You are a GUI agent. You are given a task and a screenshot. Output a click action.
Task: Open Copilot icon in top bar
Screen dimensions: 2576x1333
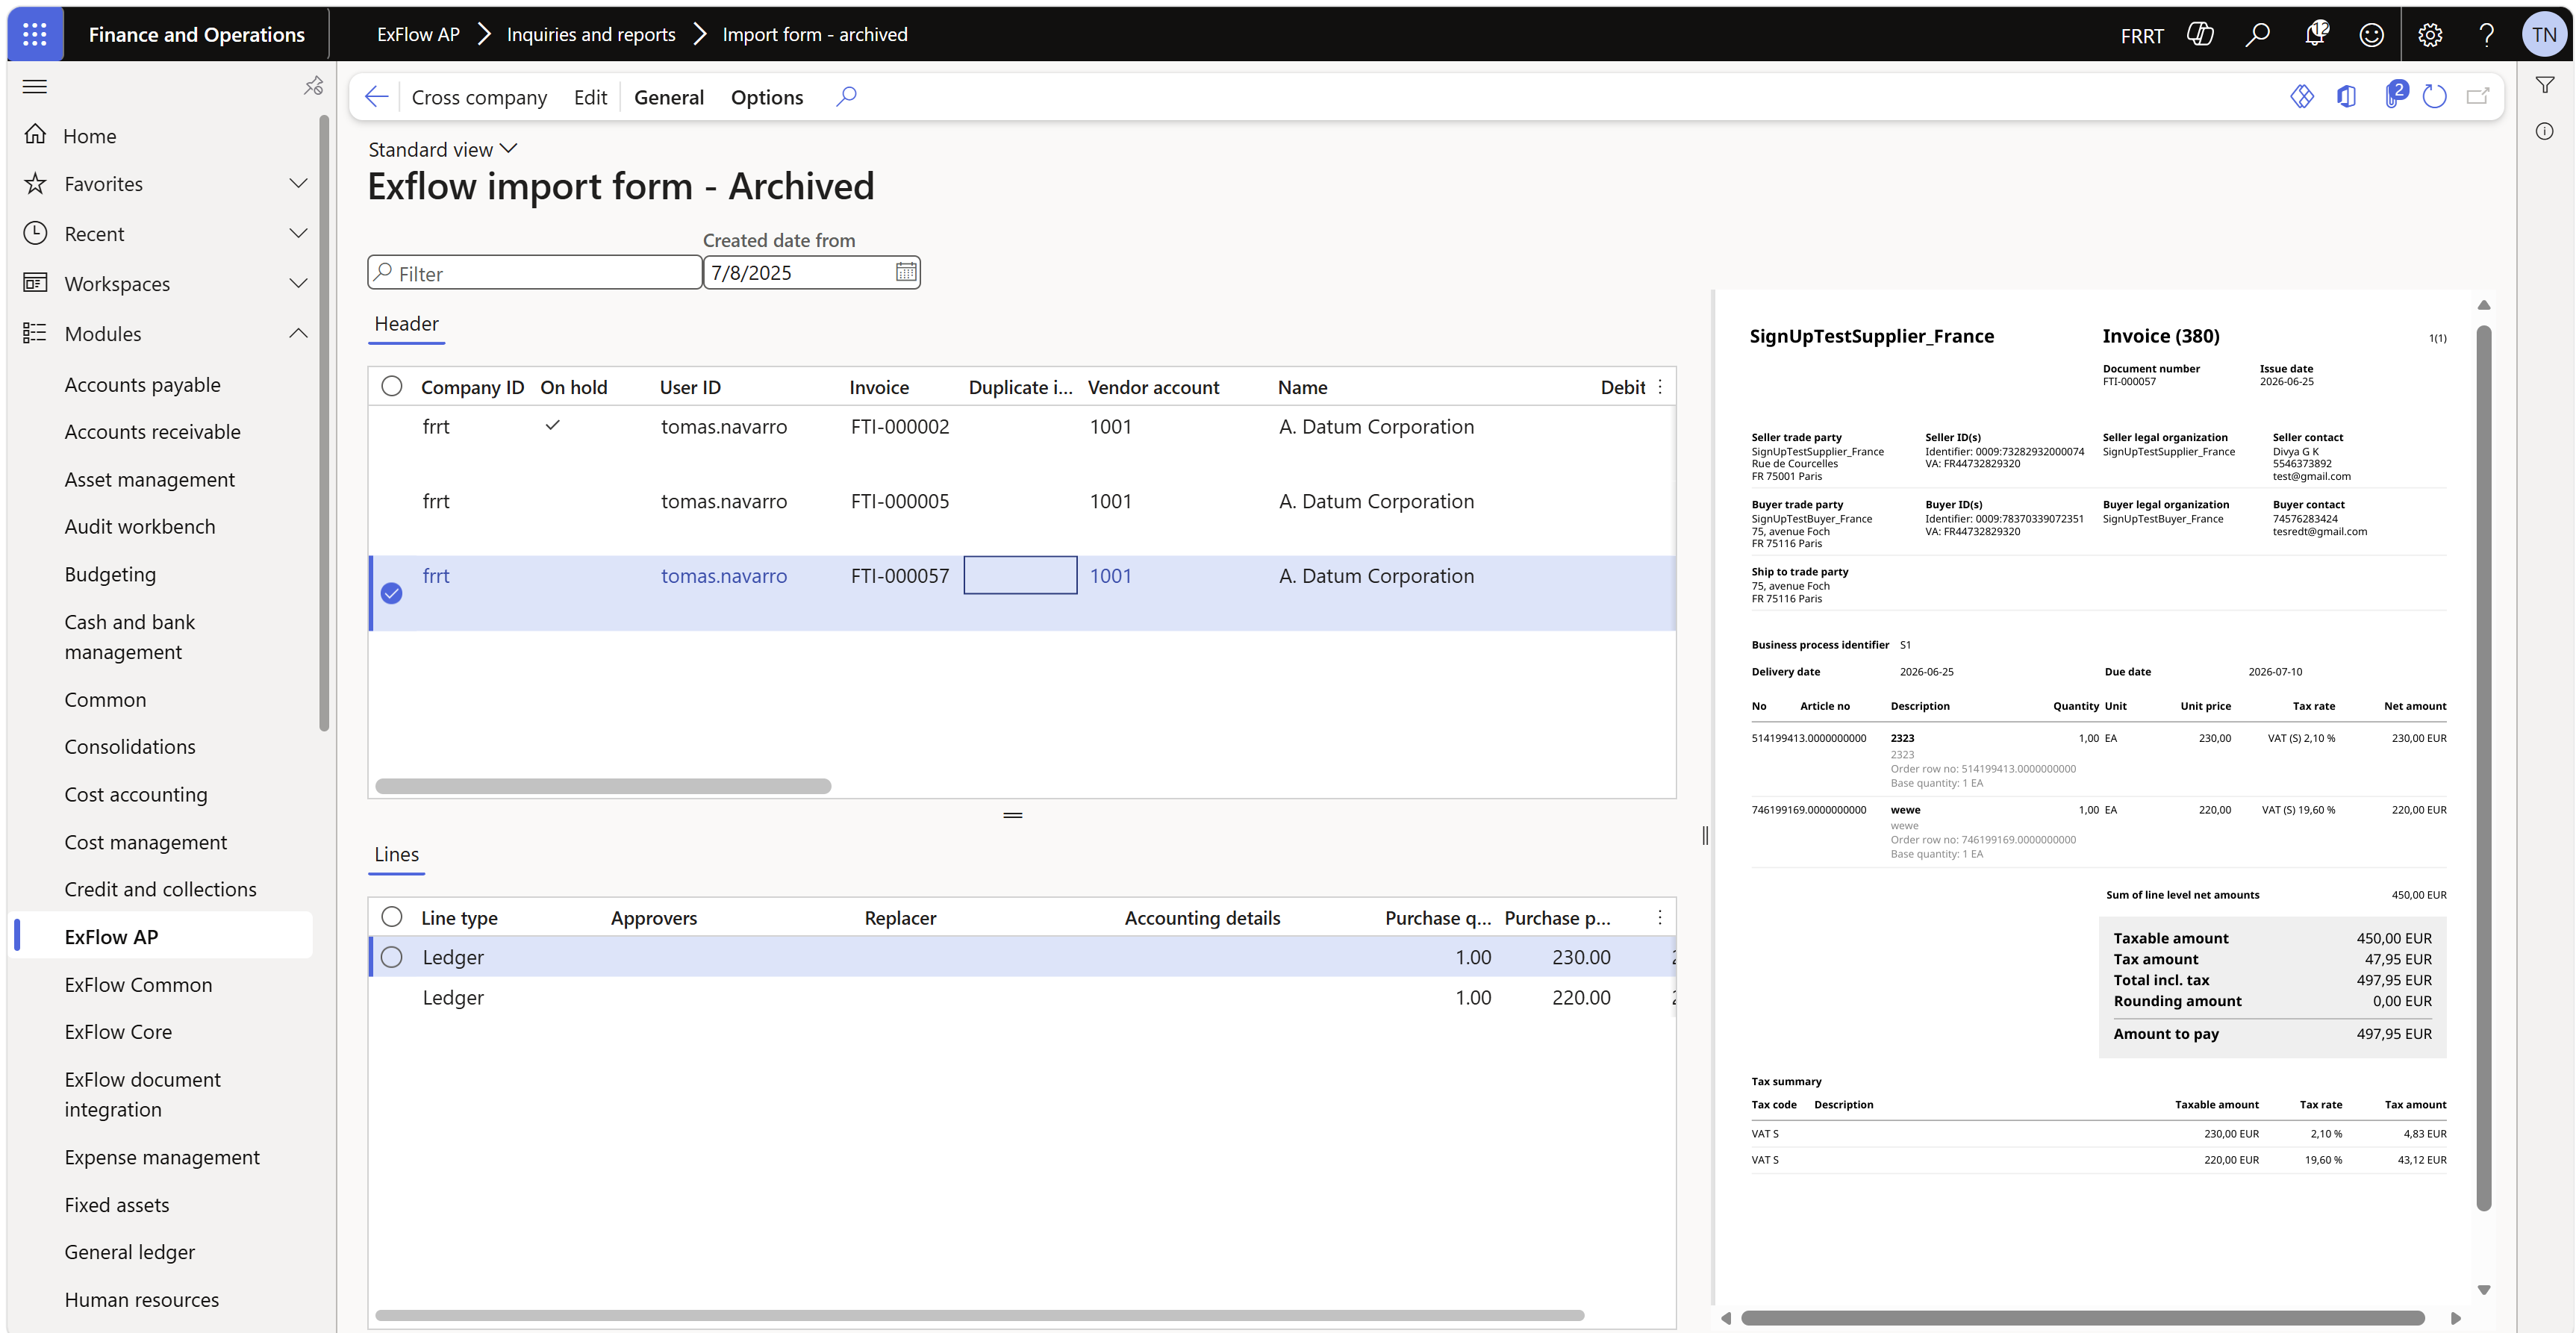point(2200,35)
